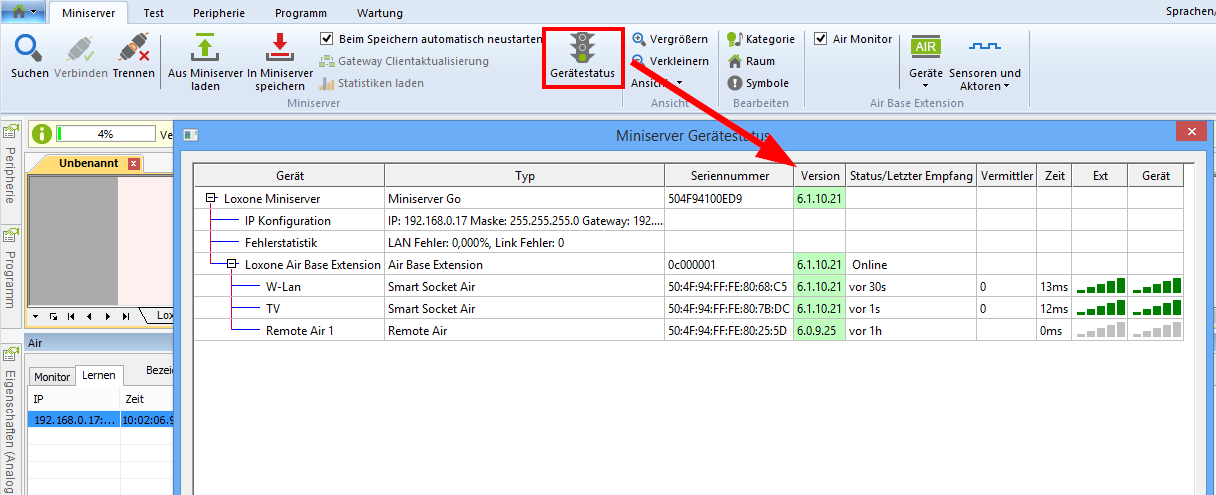Disable the Air Monitor checkbox
The height and width of the screenshot is (495, 1216).
[x=821, y=39]
